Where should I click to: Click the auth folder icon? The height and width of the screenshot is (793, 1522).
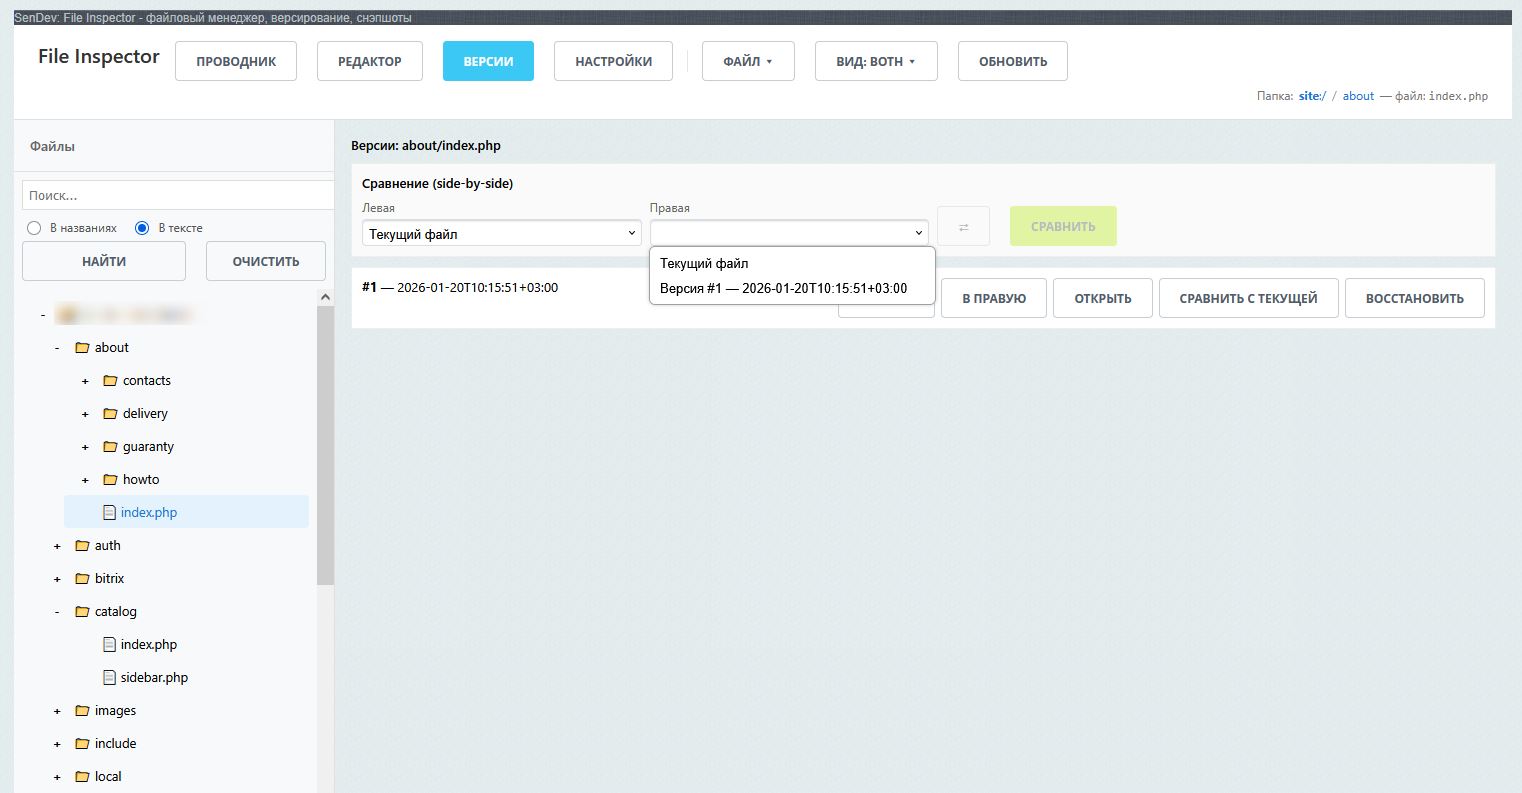click(83, 545)
